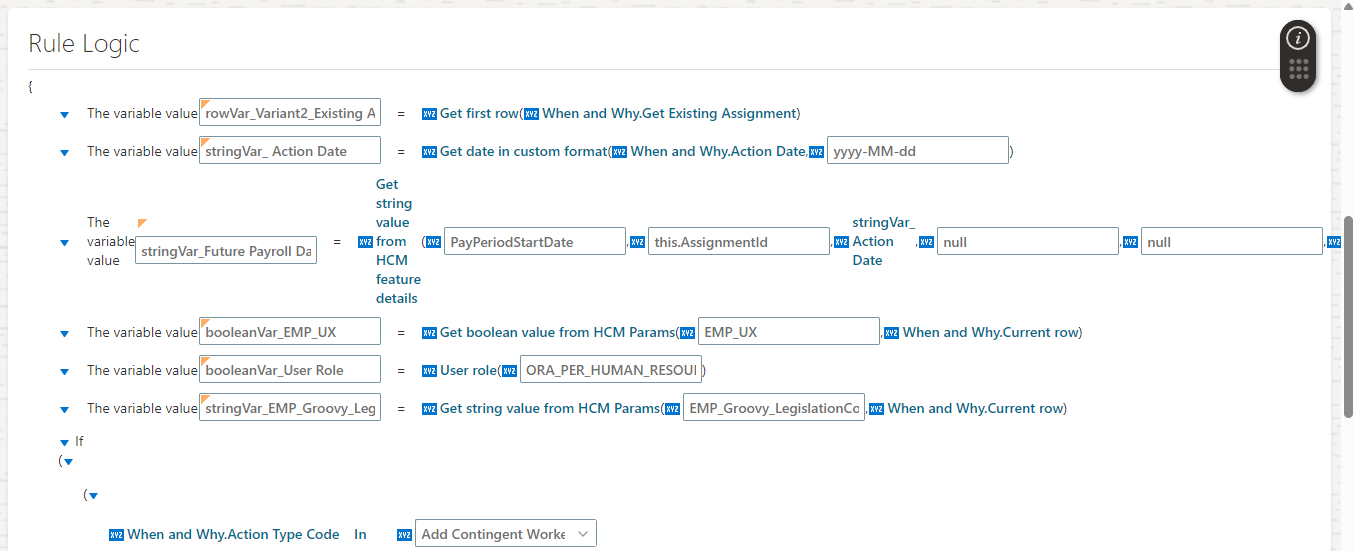This screenshot has width=1354, height=551.
Task: Click the xyz icon before the stringVar_ Action Date parameter
Action: click(841, 242)
